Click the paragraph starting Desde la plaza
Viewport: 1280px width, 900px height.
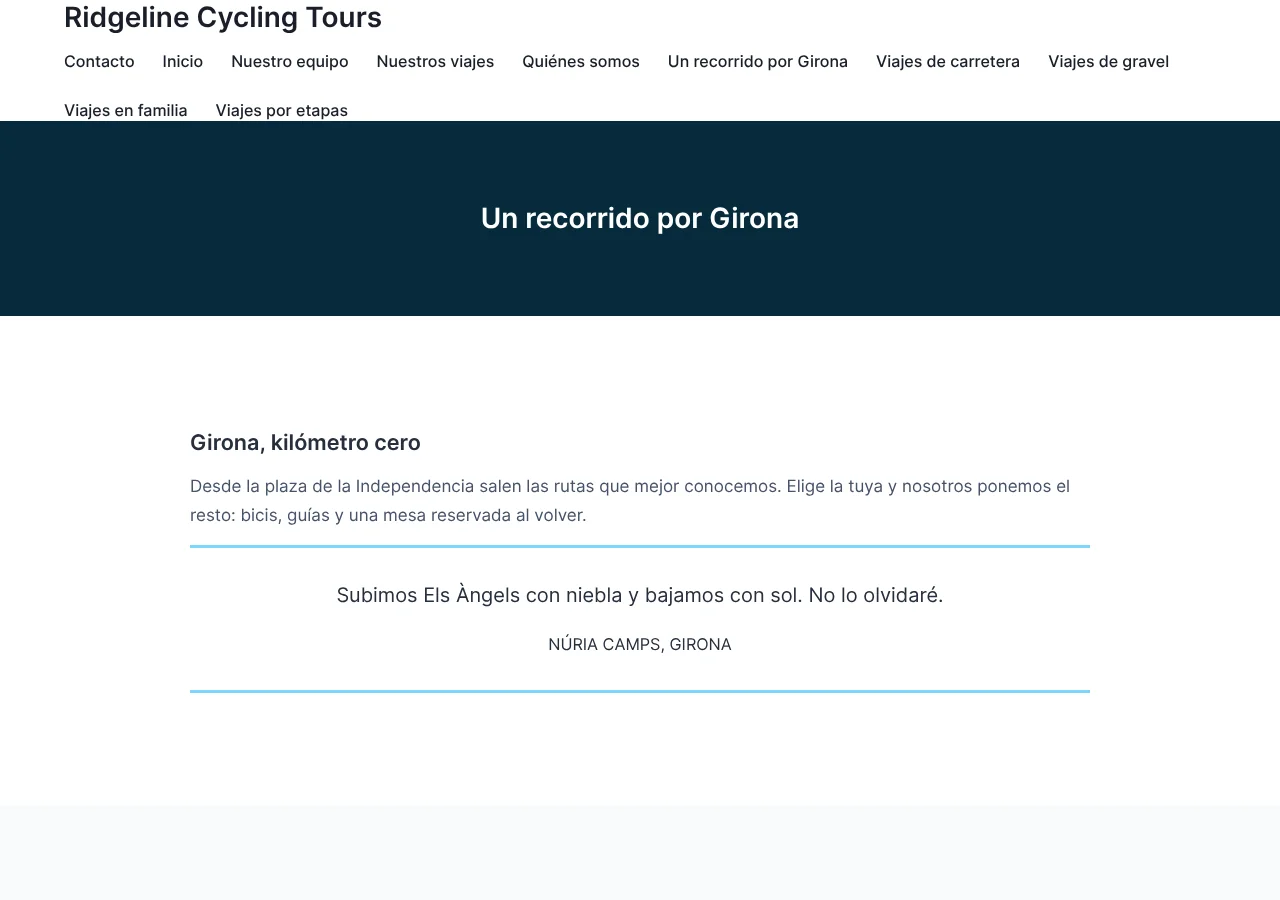pos(640,501)
